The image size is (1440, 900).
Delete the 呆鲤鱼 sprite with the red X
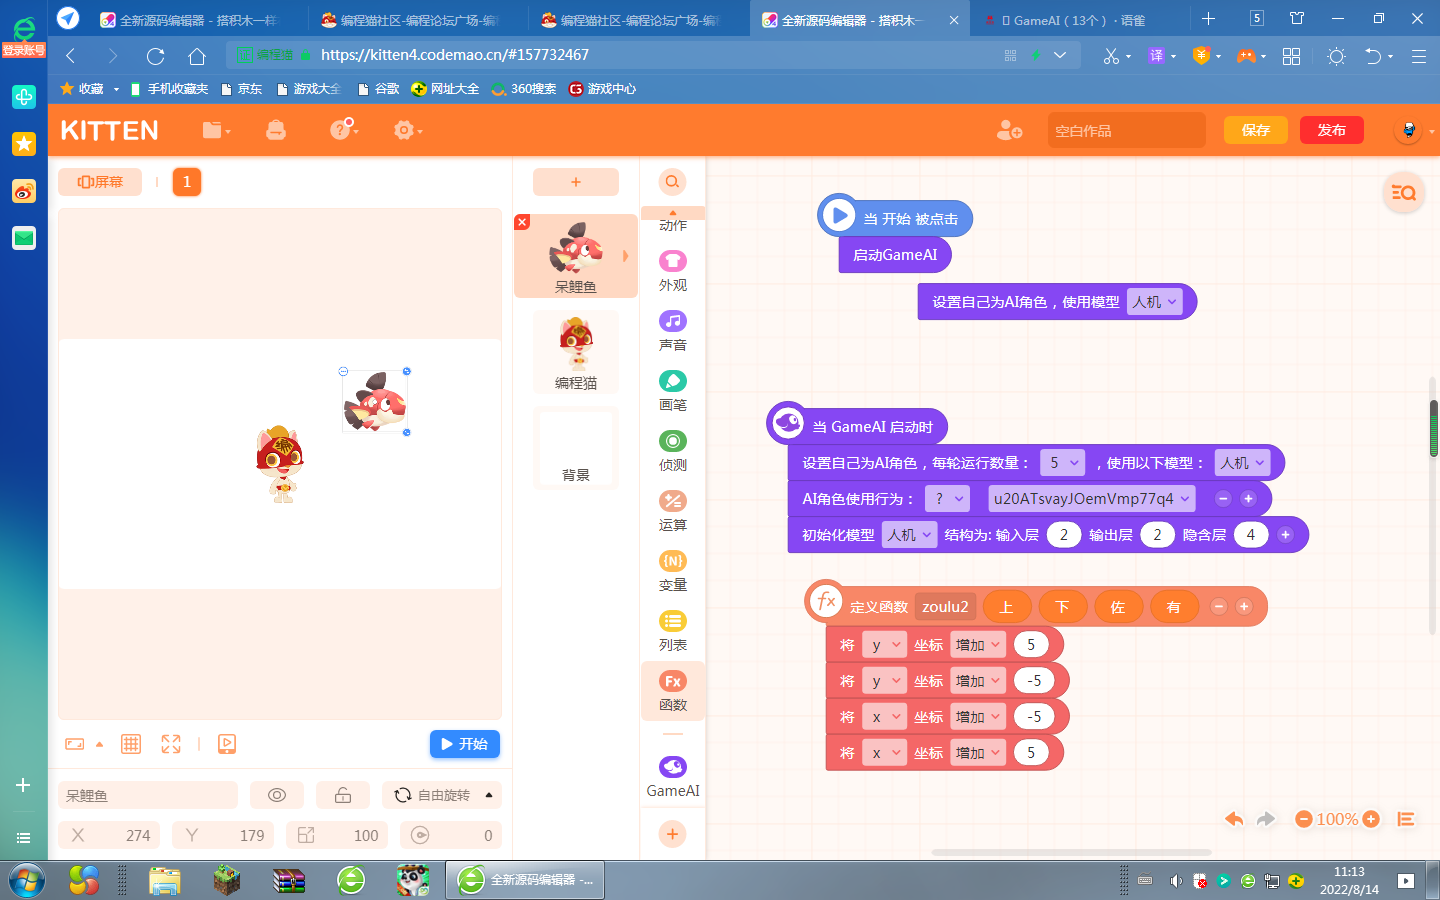pos(522,222)
